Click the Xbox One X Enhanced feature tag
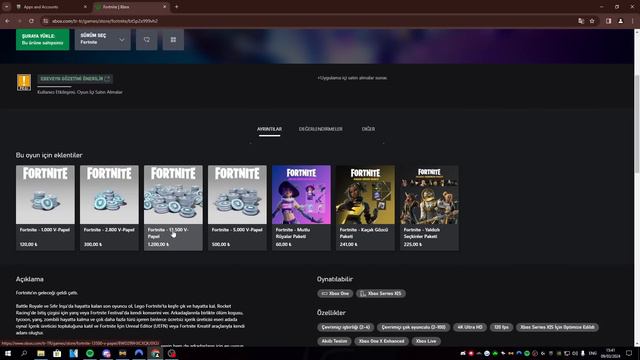The width and height of the screenshot is (640, 360). coord(381,341)
